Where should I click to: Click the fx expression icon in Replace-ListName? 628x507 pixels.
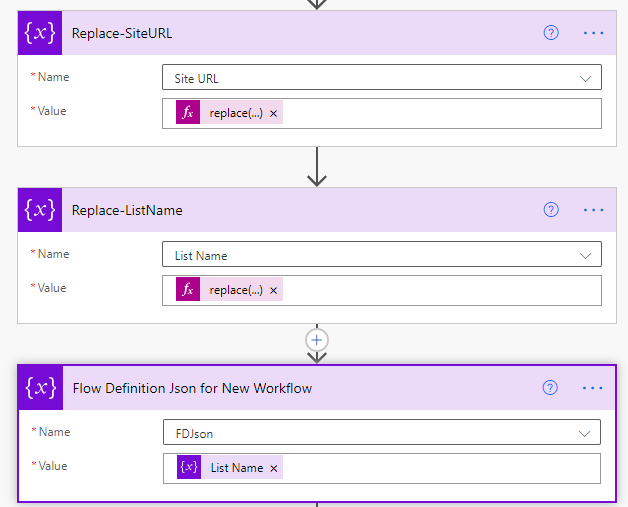click(188, 290)
